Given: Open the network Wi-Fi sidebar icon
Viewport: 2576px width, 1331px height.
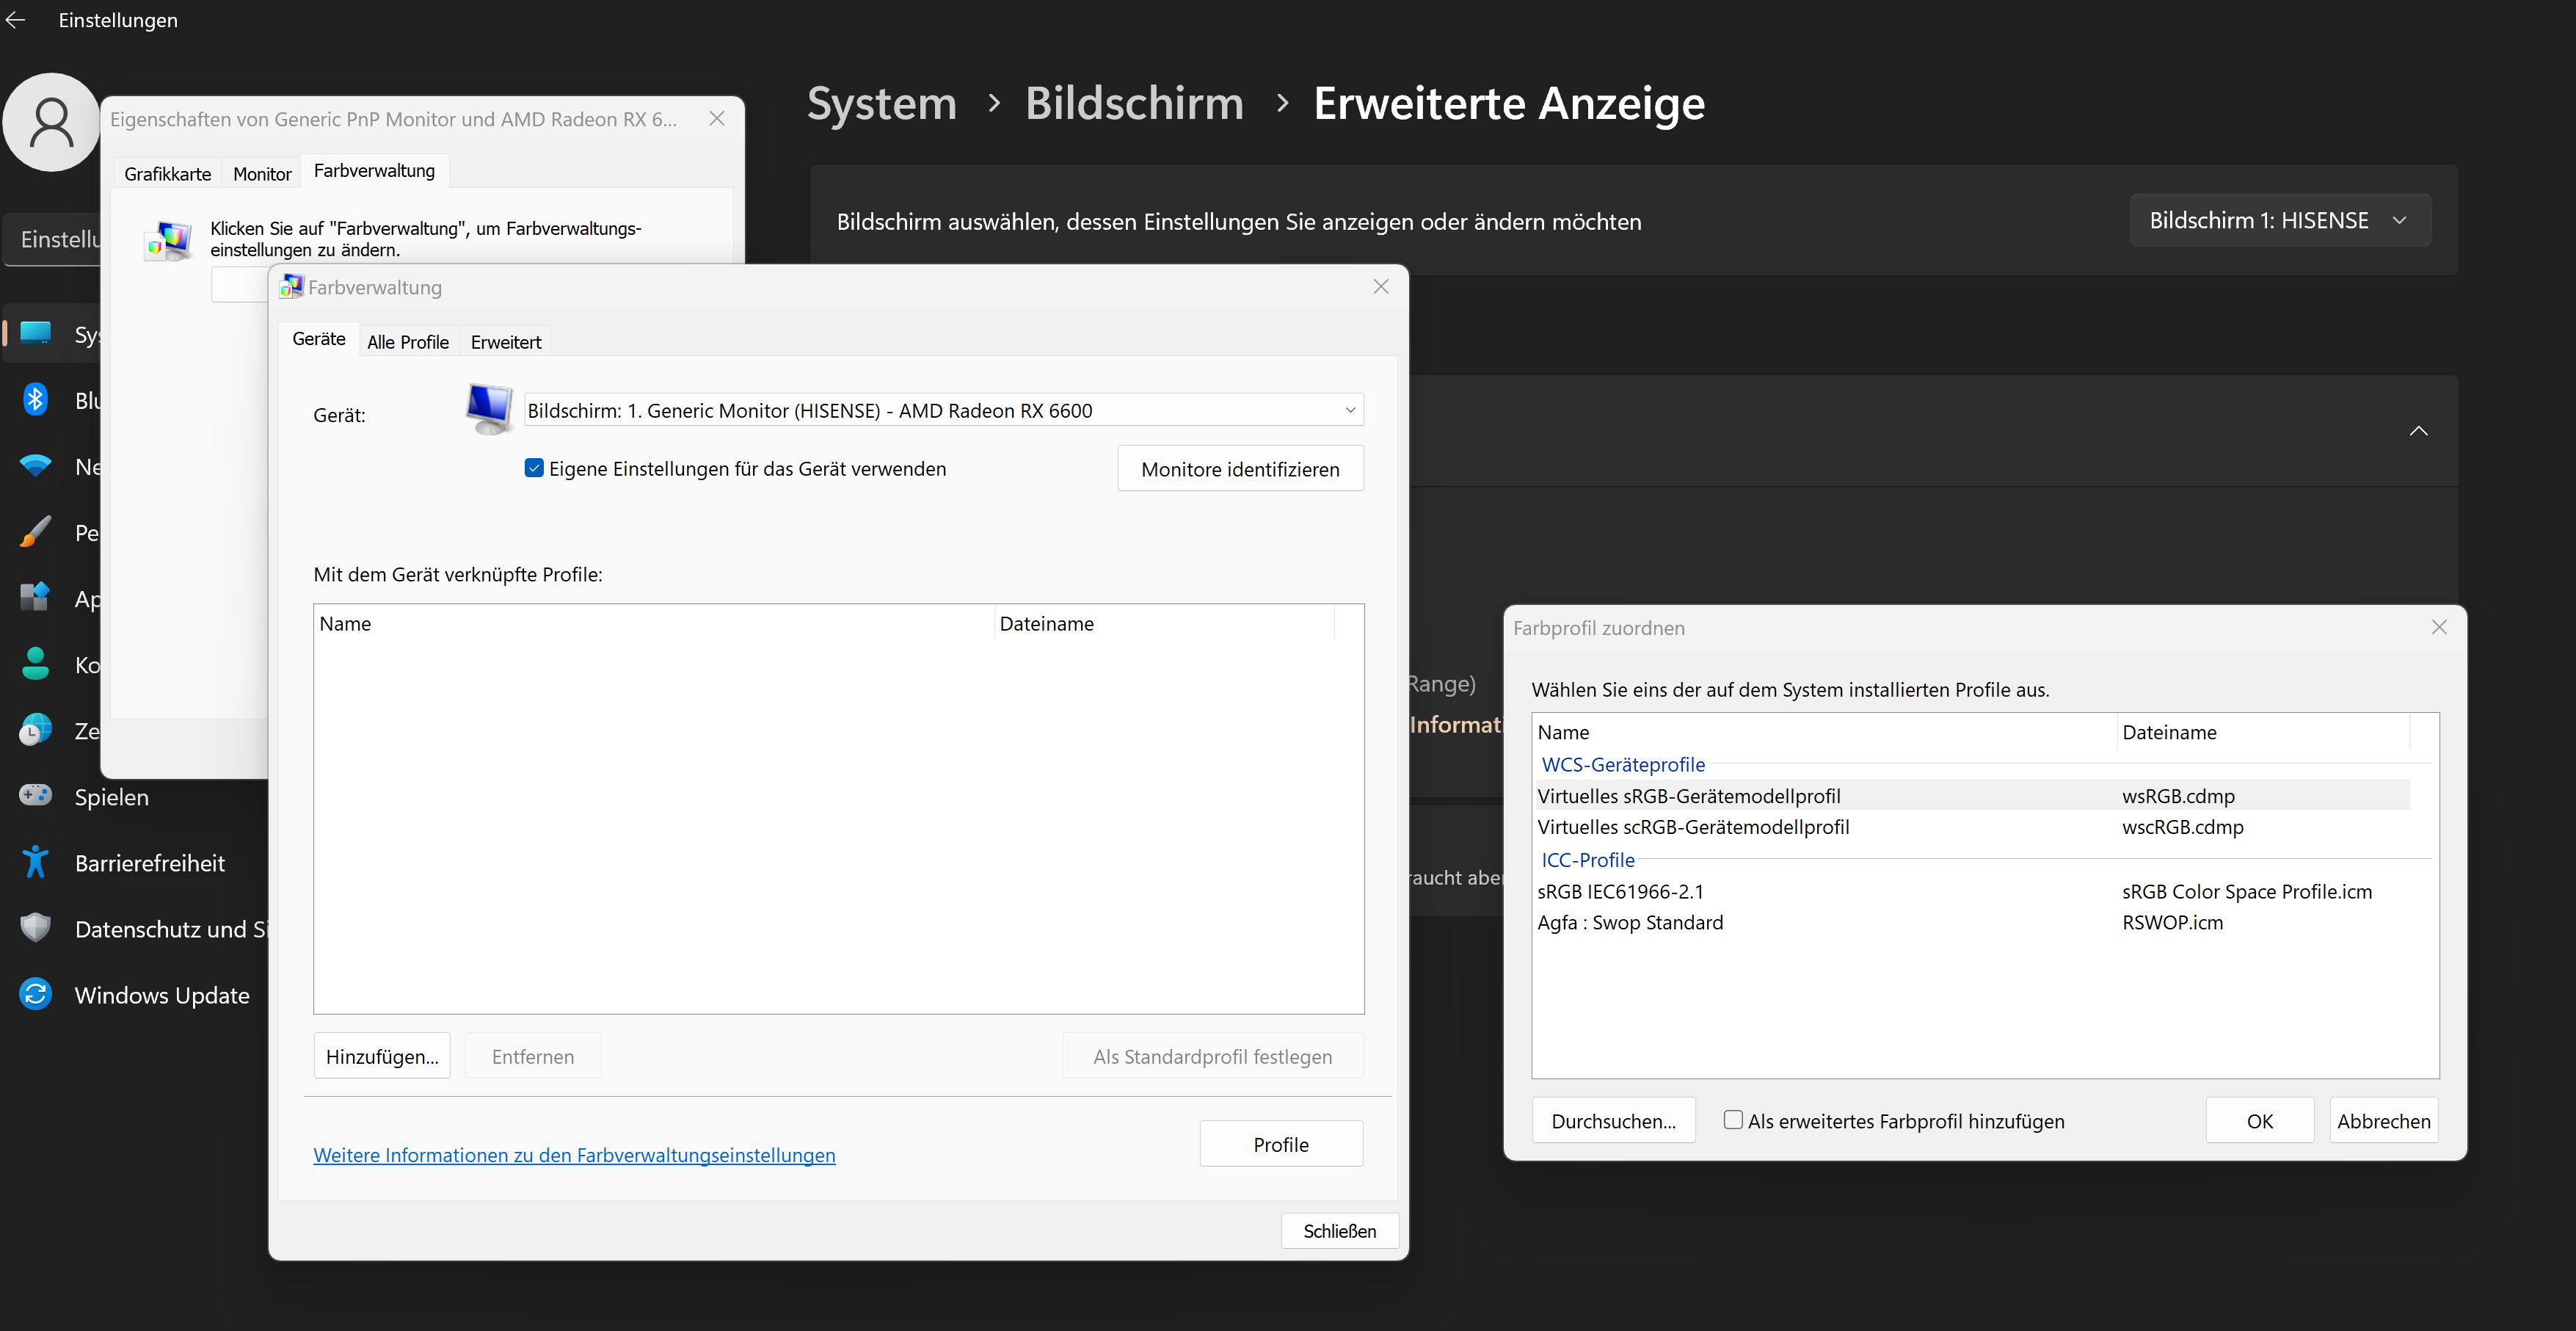Looking at the screenshot, I should [36, 465].
